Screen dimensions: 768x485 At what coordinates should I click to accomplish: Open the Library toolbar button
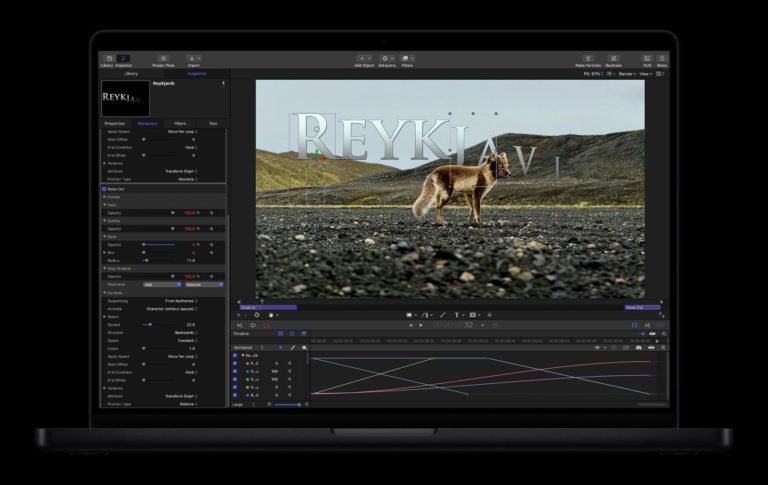pos(109,59)
